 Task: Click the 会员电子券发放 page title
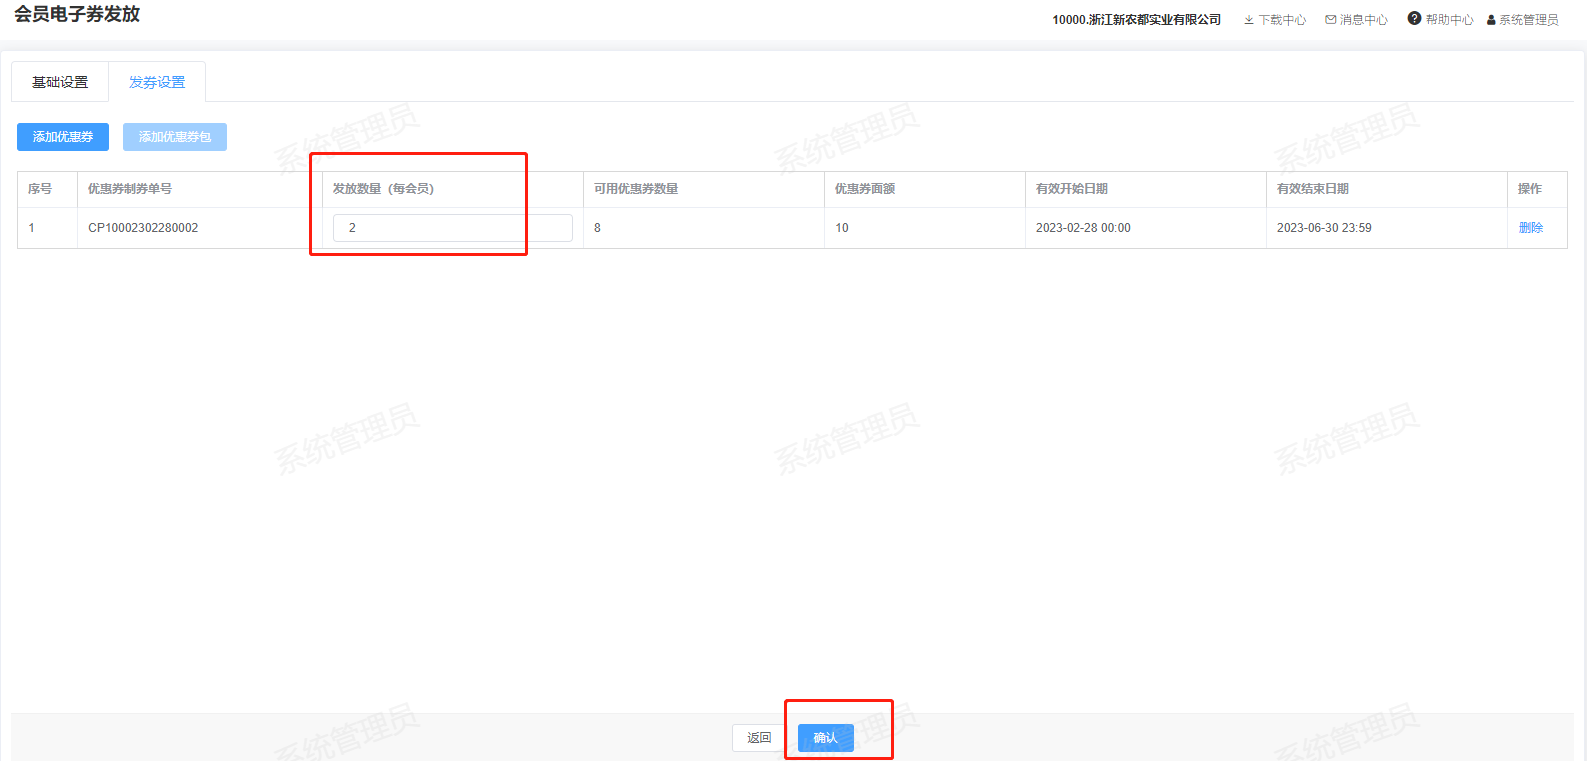[x=77, y=14]
